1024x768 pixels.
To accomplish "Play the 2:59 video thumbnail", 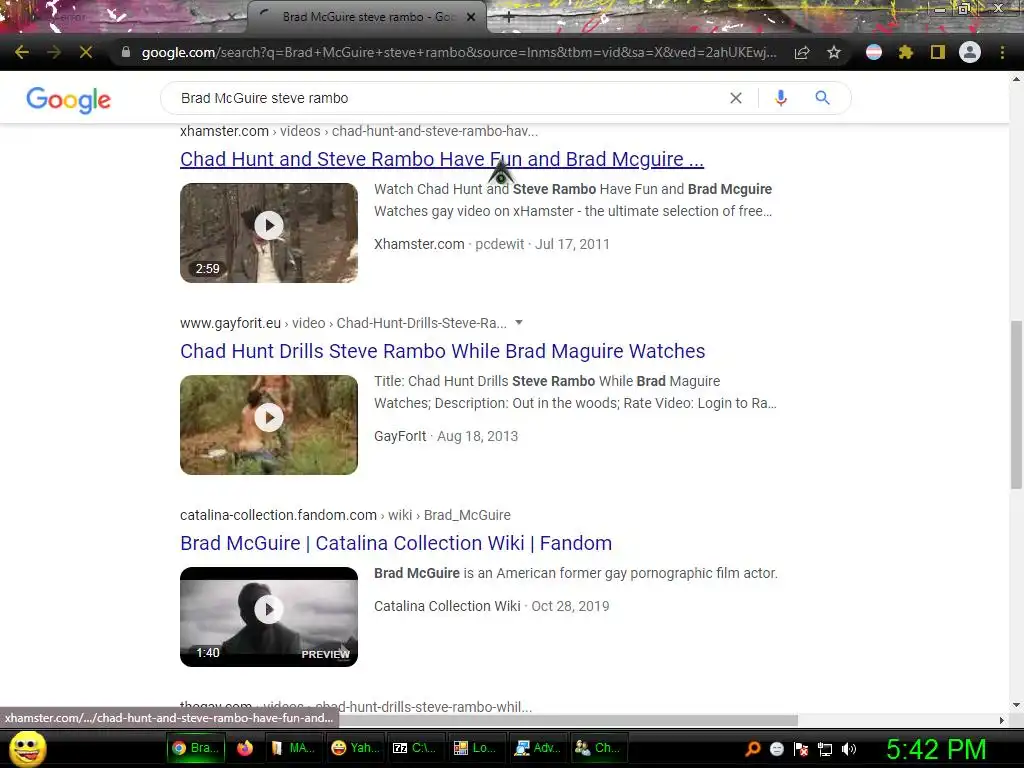I will (269, 233).
